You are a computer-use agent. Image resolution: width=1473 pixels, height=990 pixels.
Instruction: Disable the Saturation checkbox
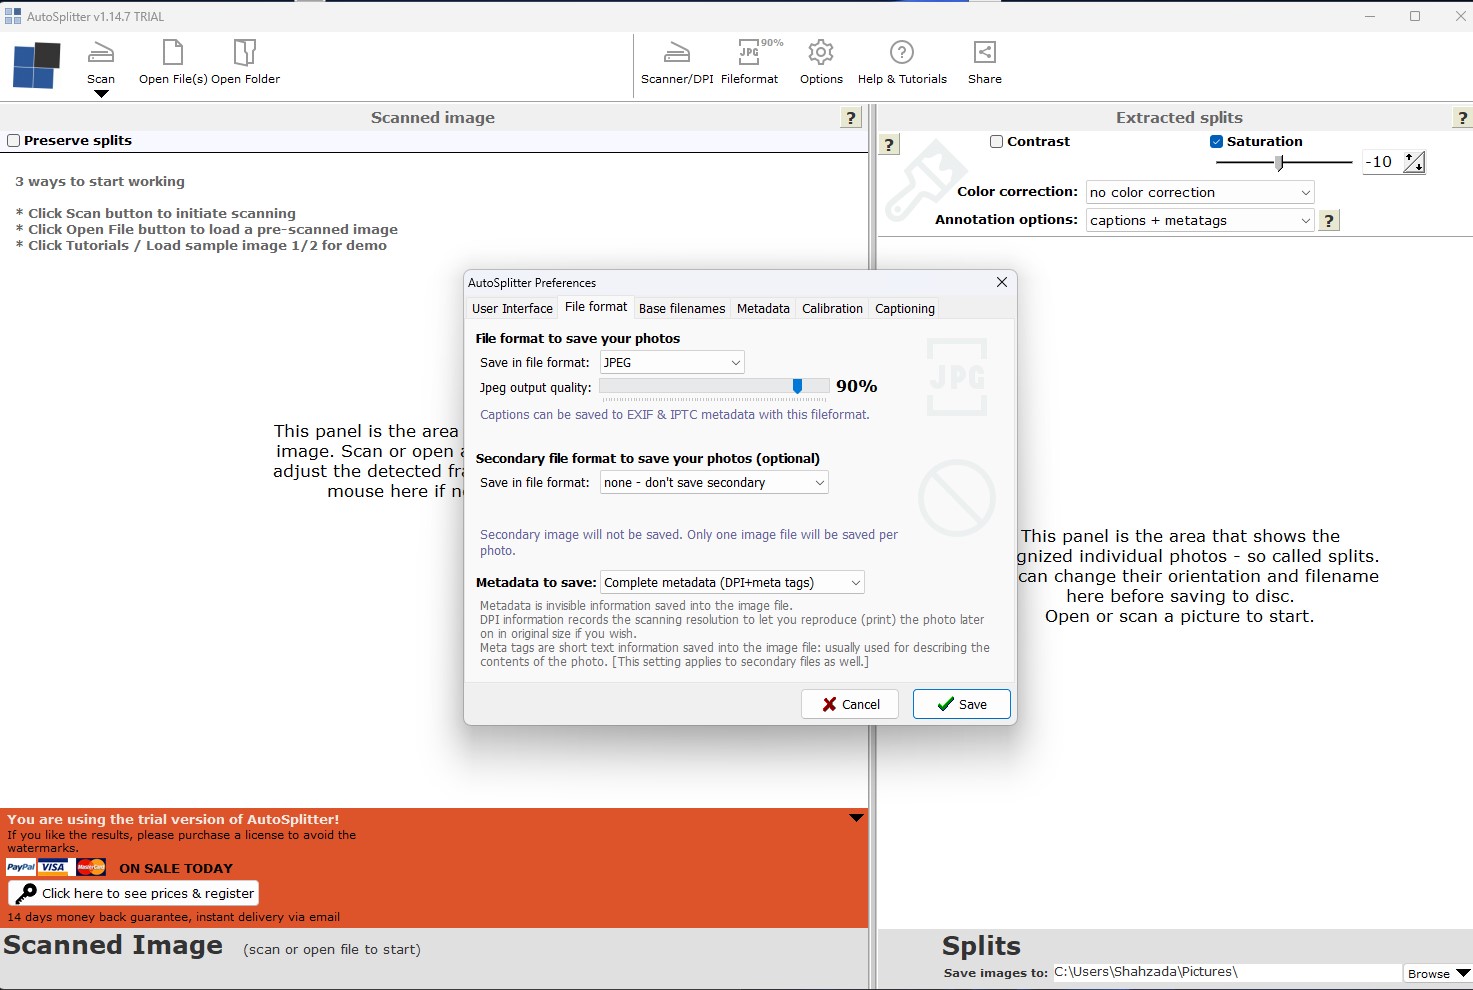[1217, 142]
